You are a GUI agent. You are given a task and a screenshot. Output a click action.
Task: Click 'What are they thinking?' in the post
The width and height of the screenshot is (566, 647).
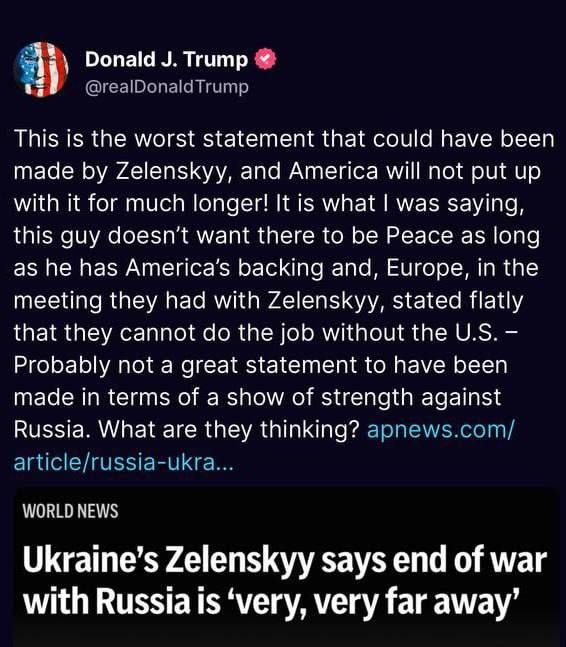tap(229, 430)
